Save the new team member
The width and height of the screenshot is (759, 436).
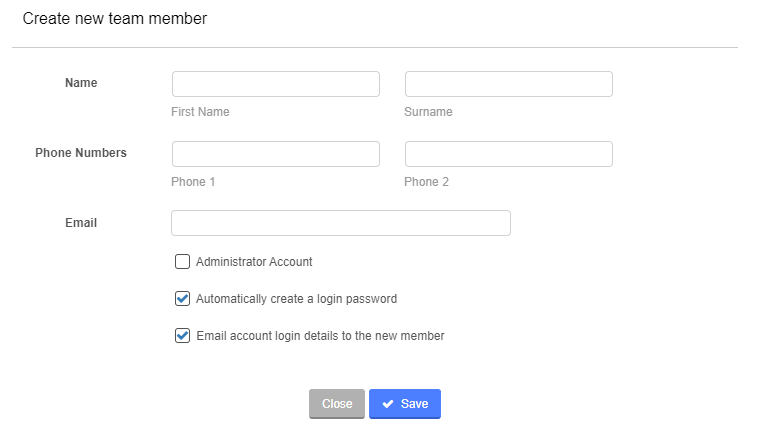(405, 404)
